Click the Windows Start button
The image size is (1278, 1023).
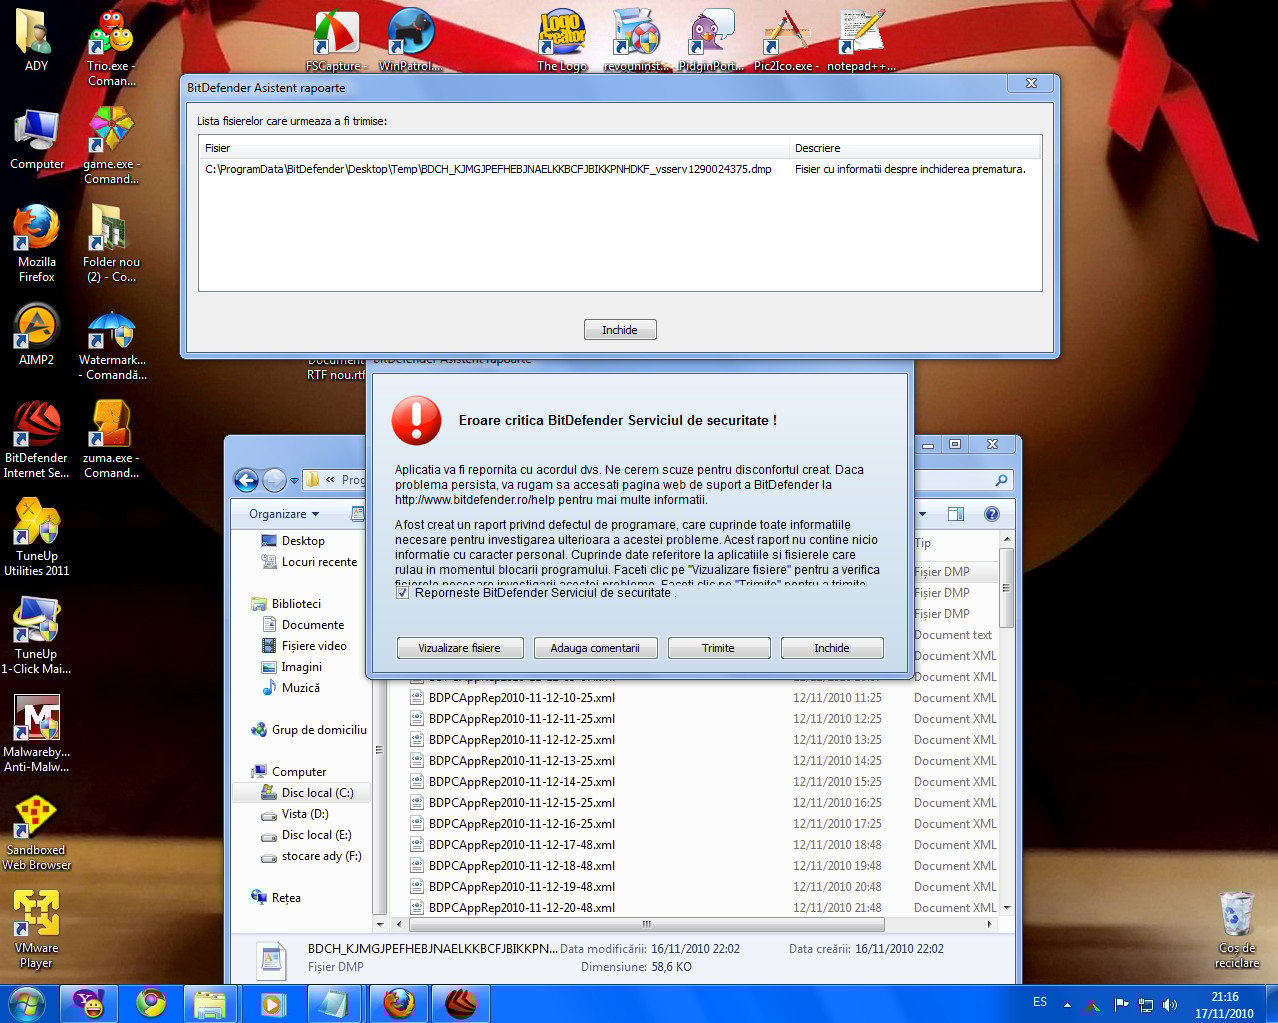coord(26,1003)
